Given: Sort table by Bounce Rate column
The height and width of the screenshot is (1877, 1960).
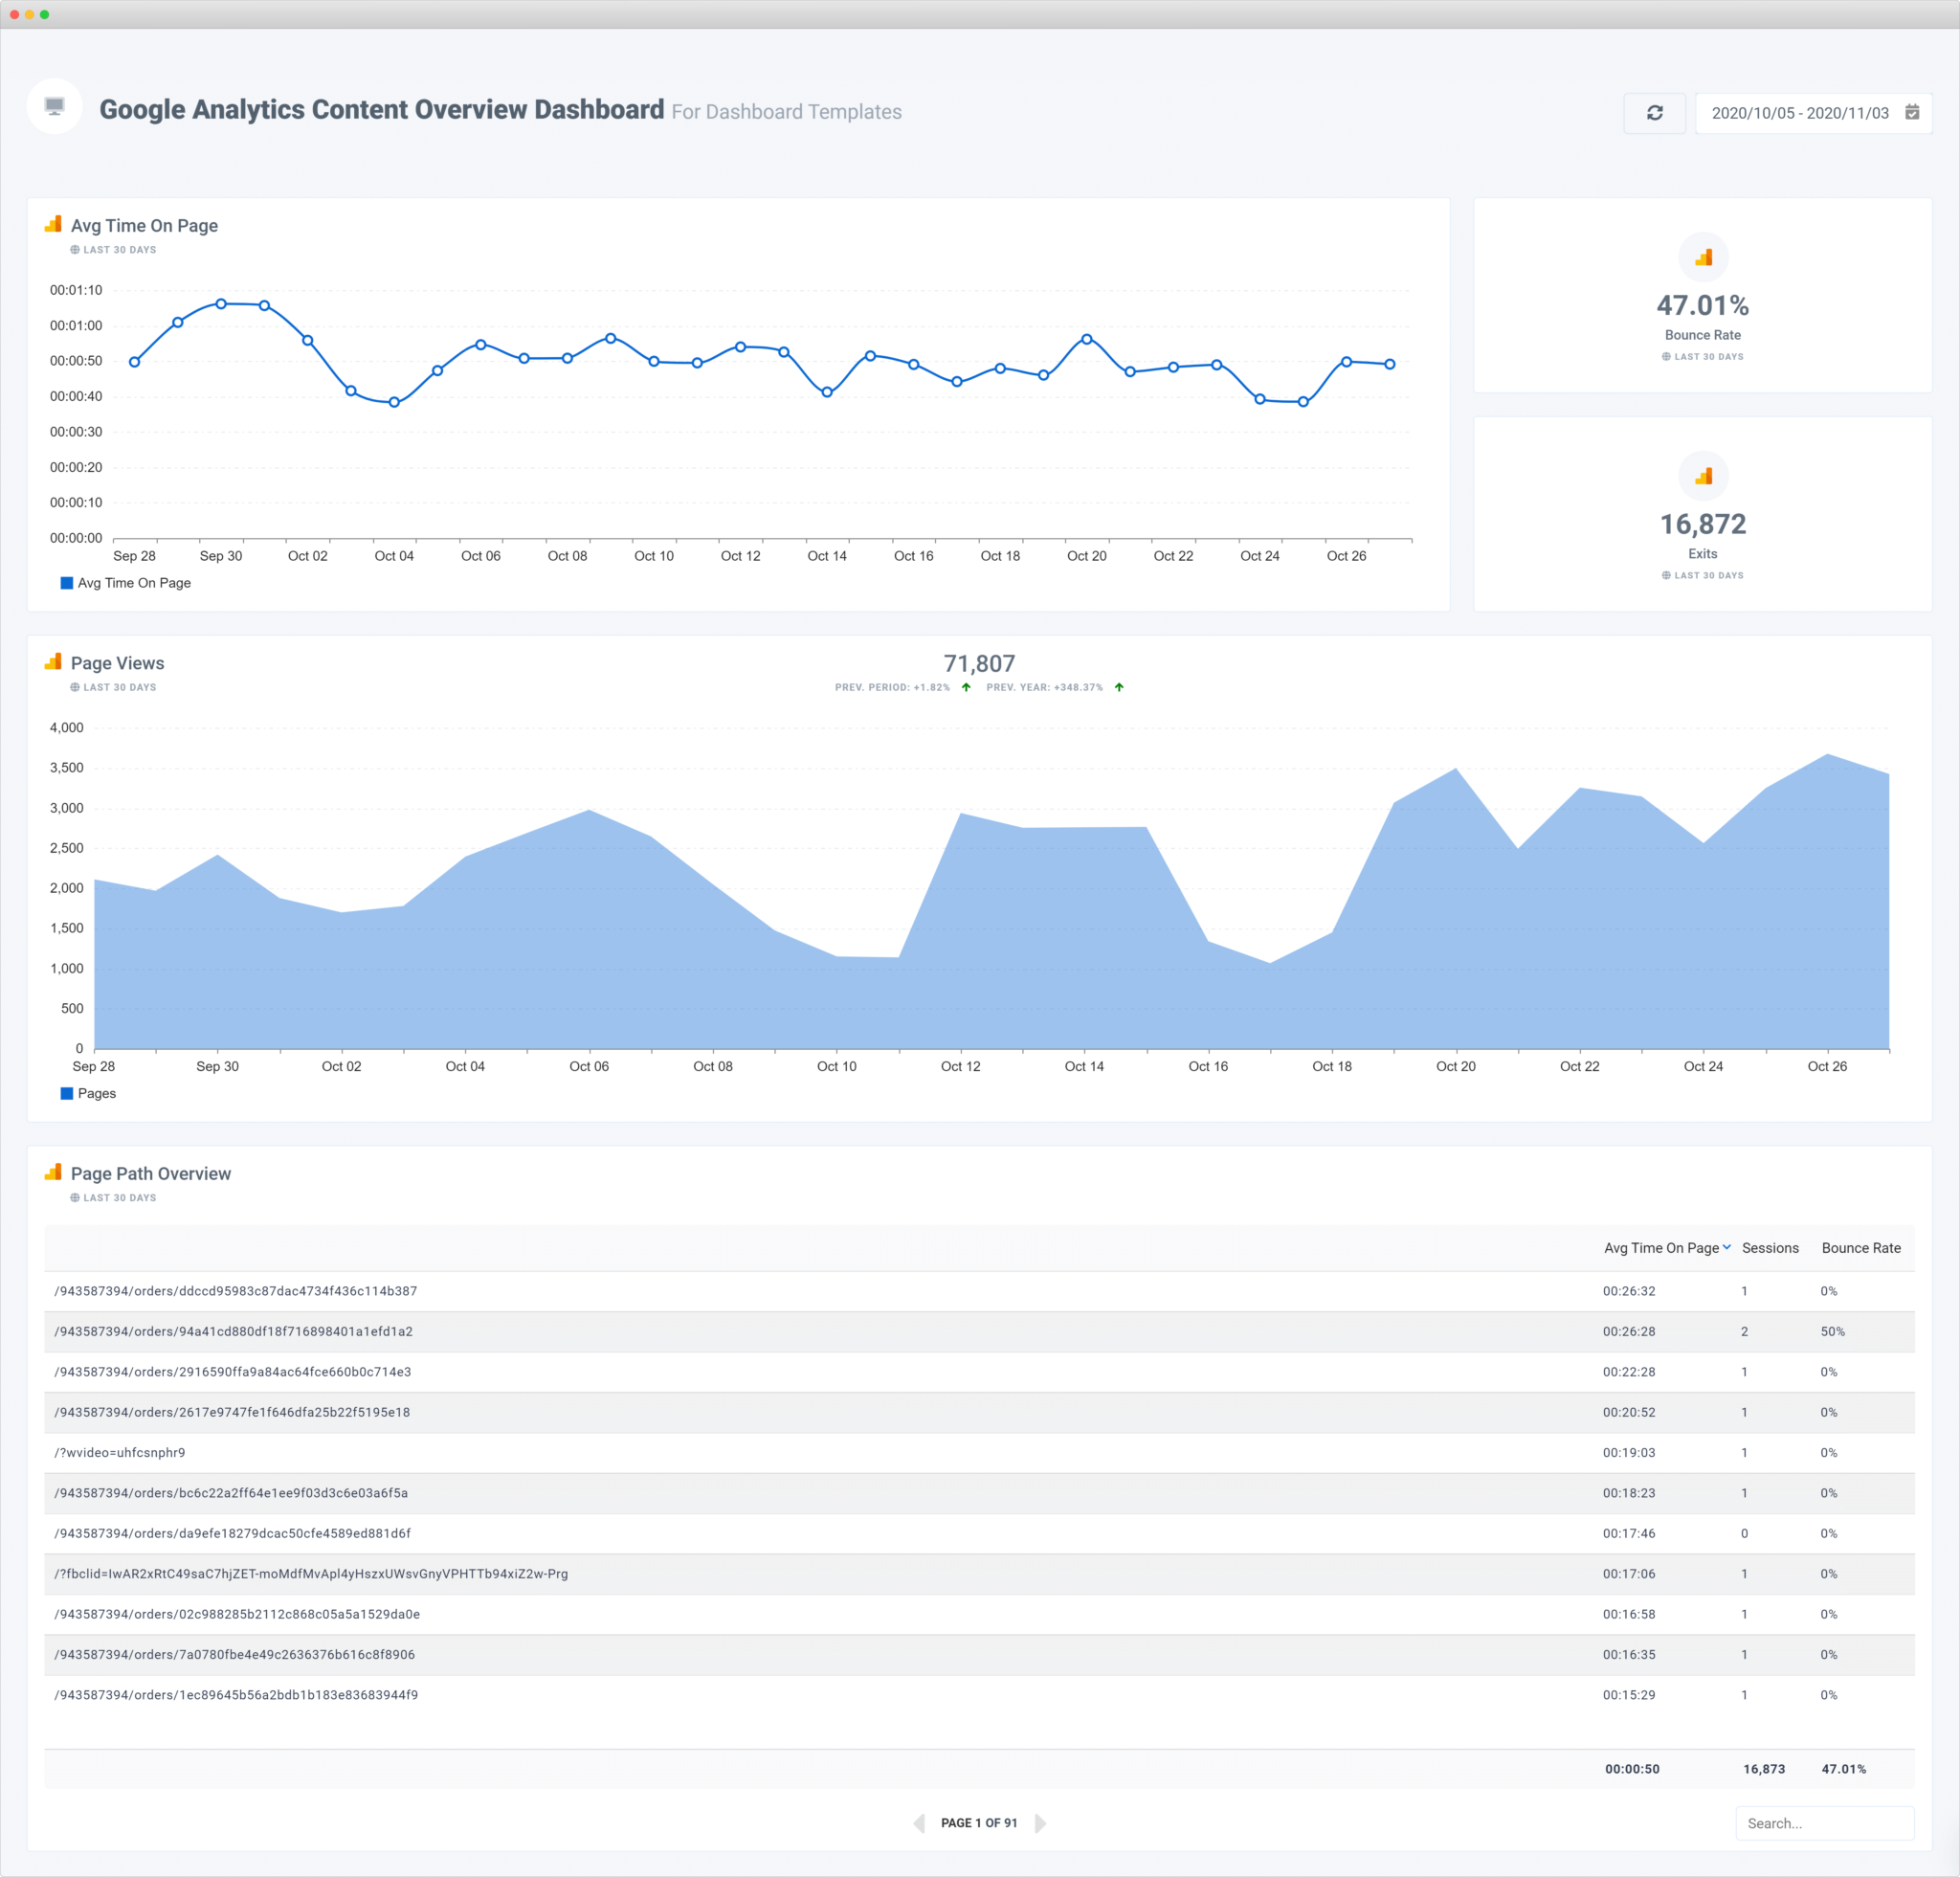Looking at the screenshot, I should [x=1860, y=1248].
